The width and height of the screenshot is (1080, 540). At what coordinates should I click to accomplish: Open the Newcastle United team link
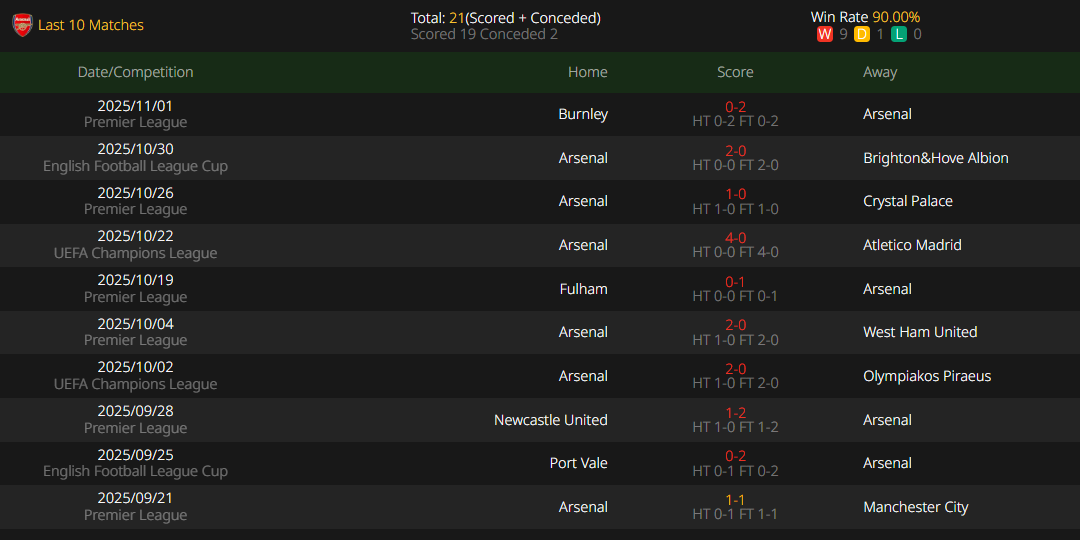tap(550, 420)
